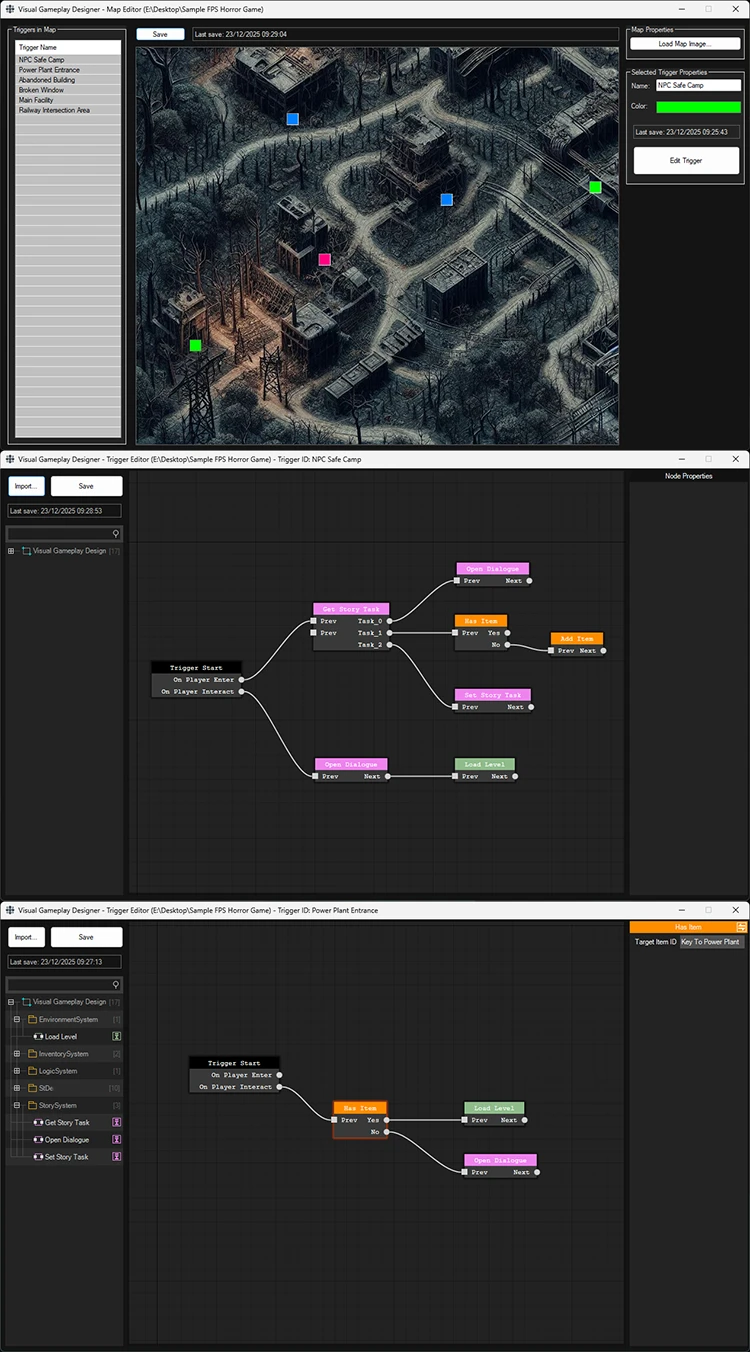Viewport: 750px width, 1352px height.
Task: Select Broken Window in the triggers list
Action: (x=69, y=90)
